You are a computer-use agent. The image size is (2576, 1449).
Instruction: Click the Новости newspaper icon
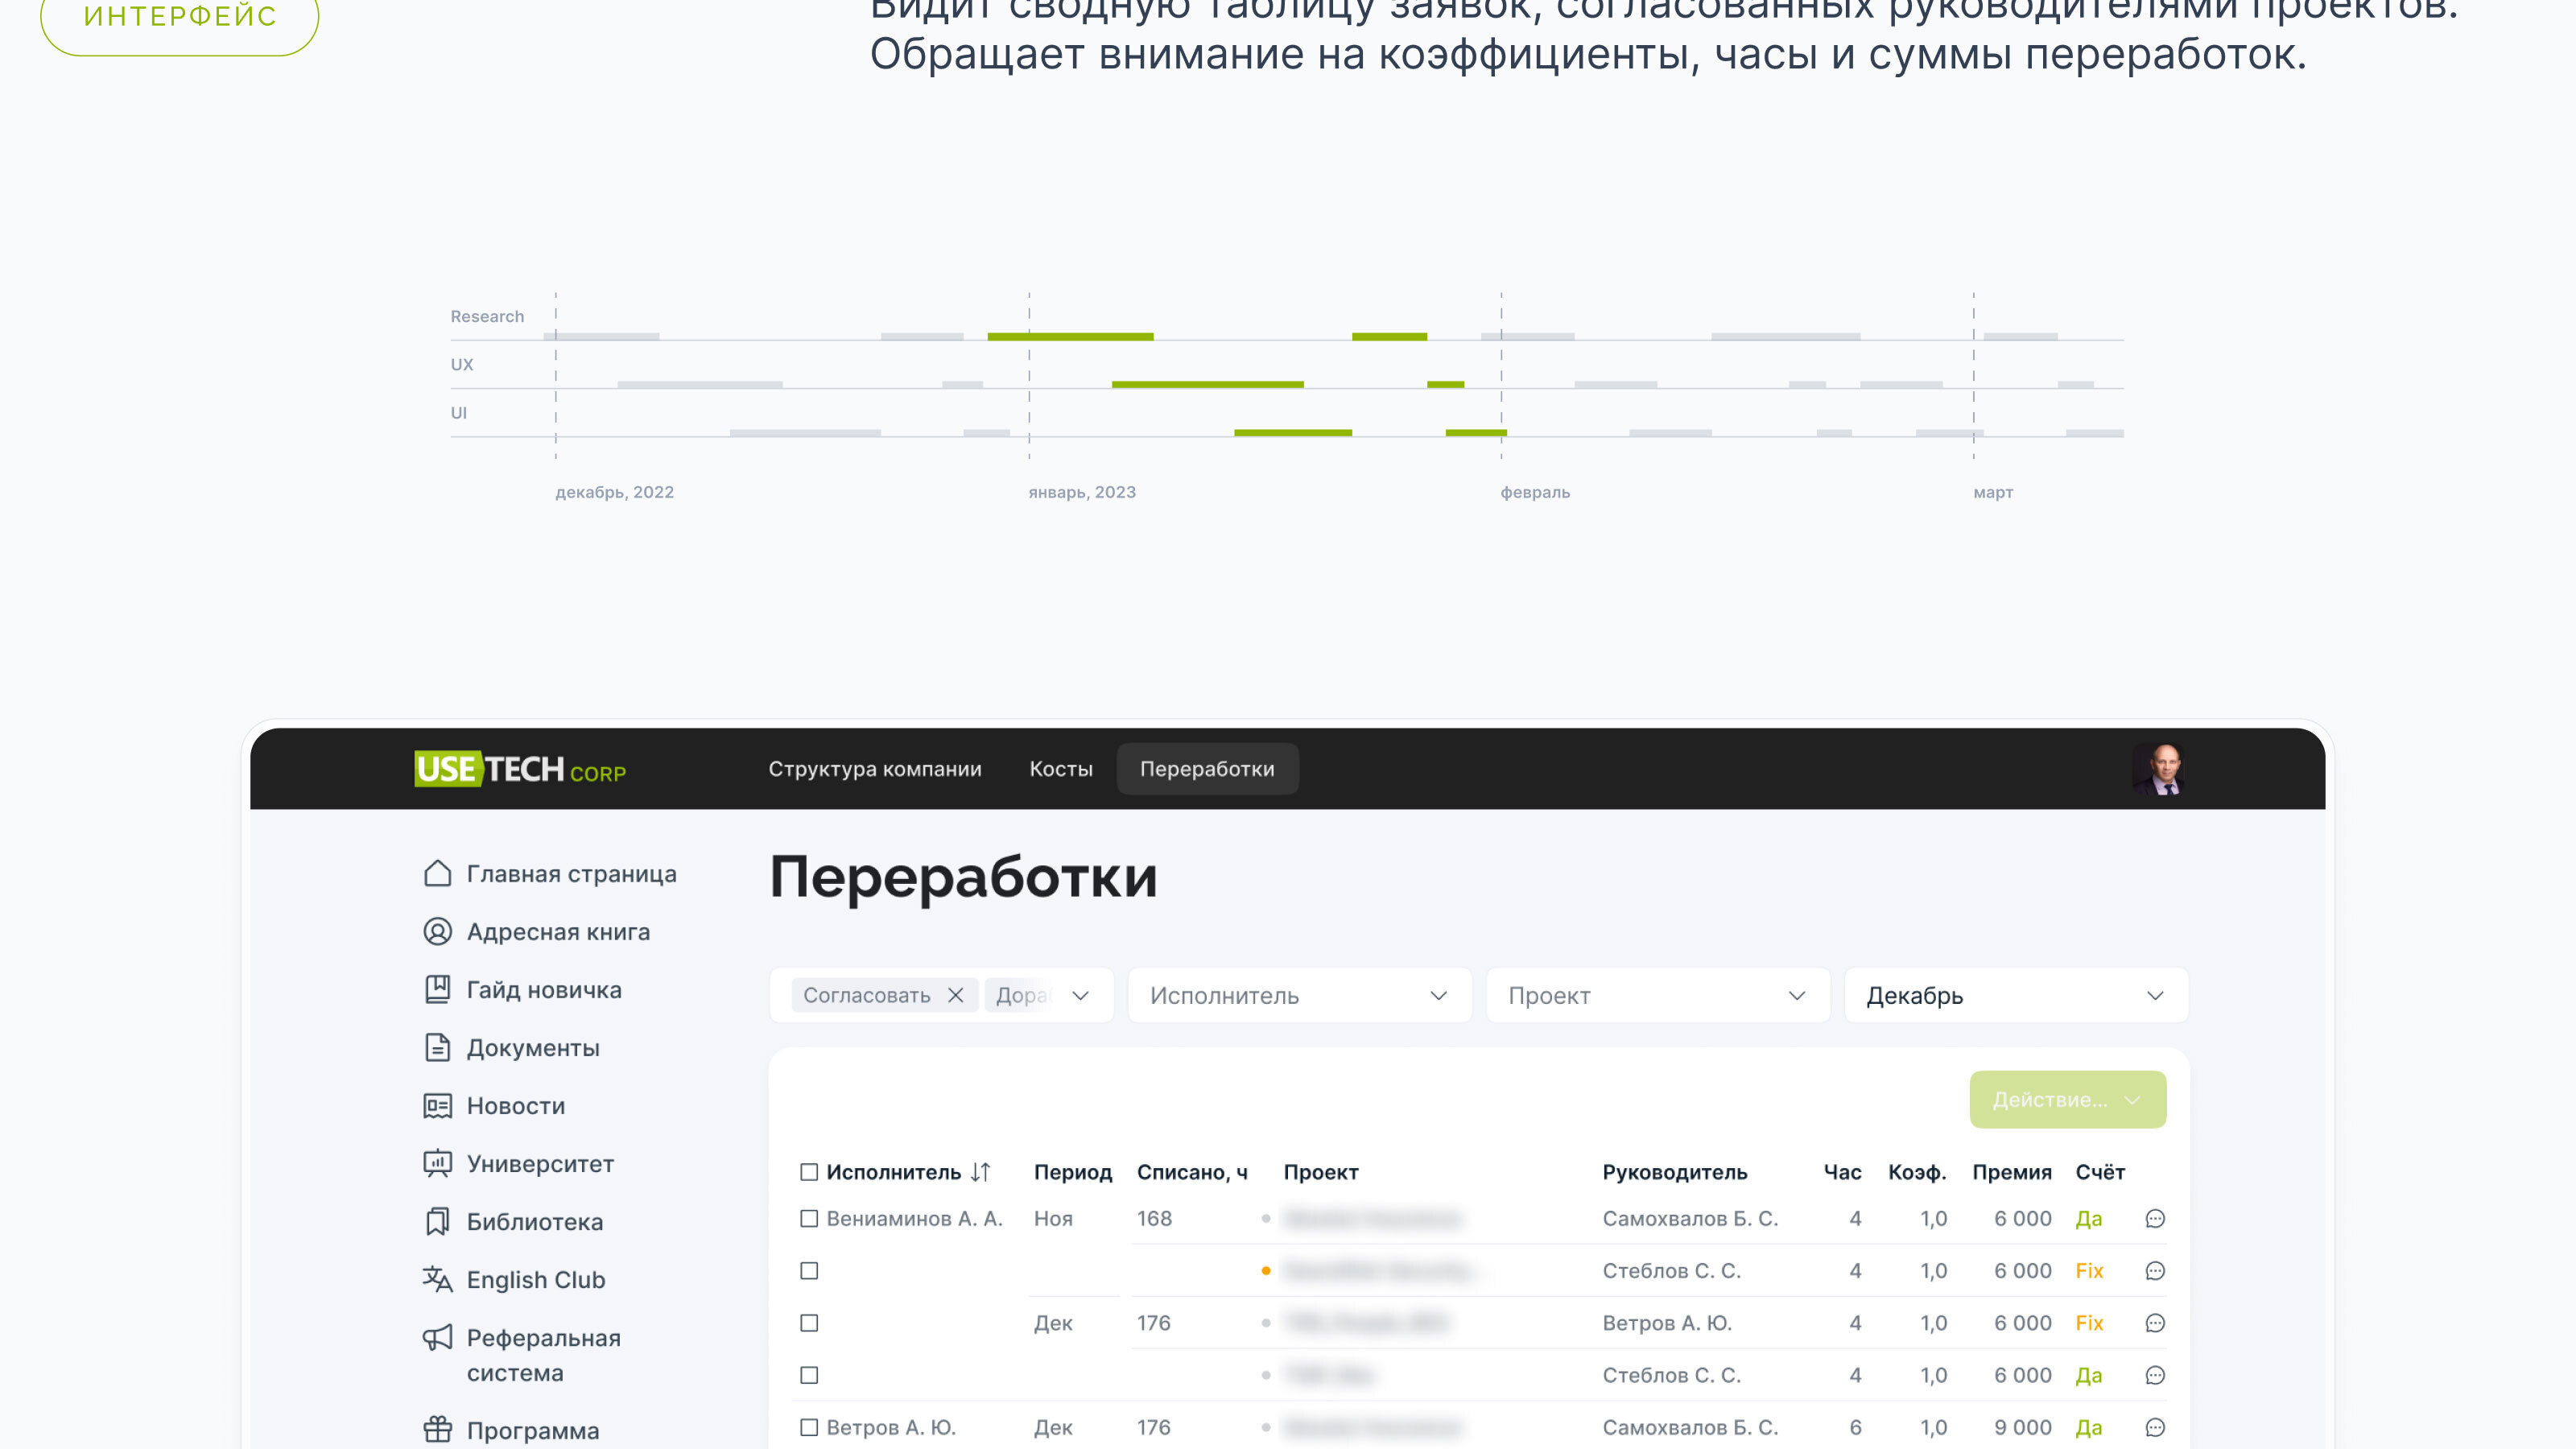click(437, 1105)
